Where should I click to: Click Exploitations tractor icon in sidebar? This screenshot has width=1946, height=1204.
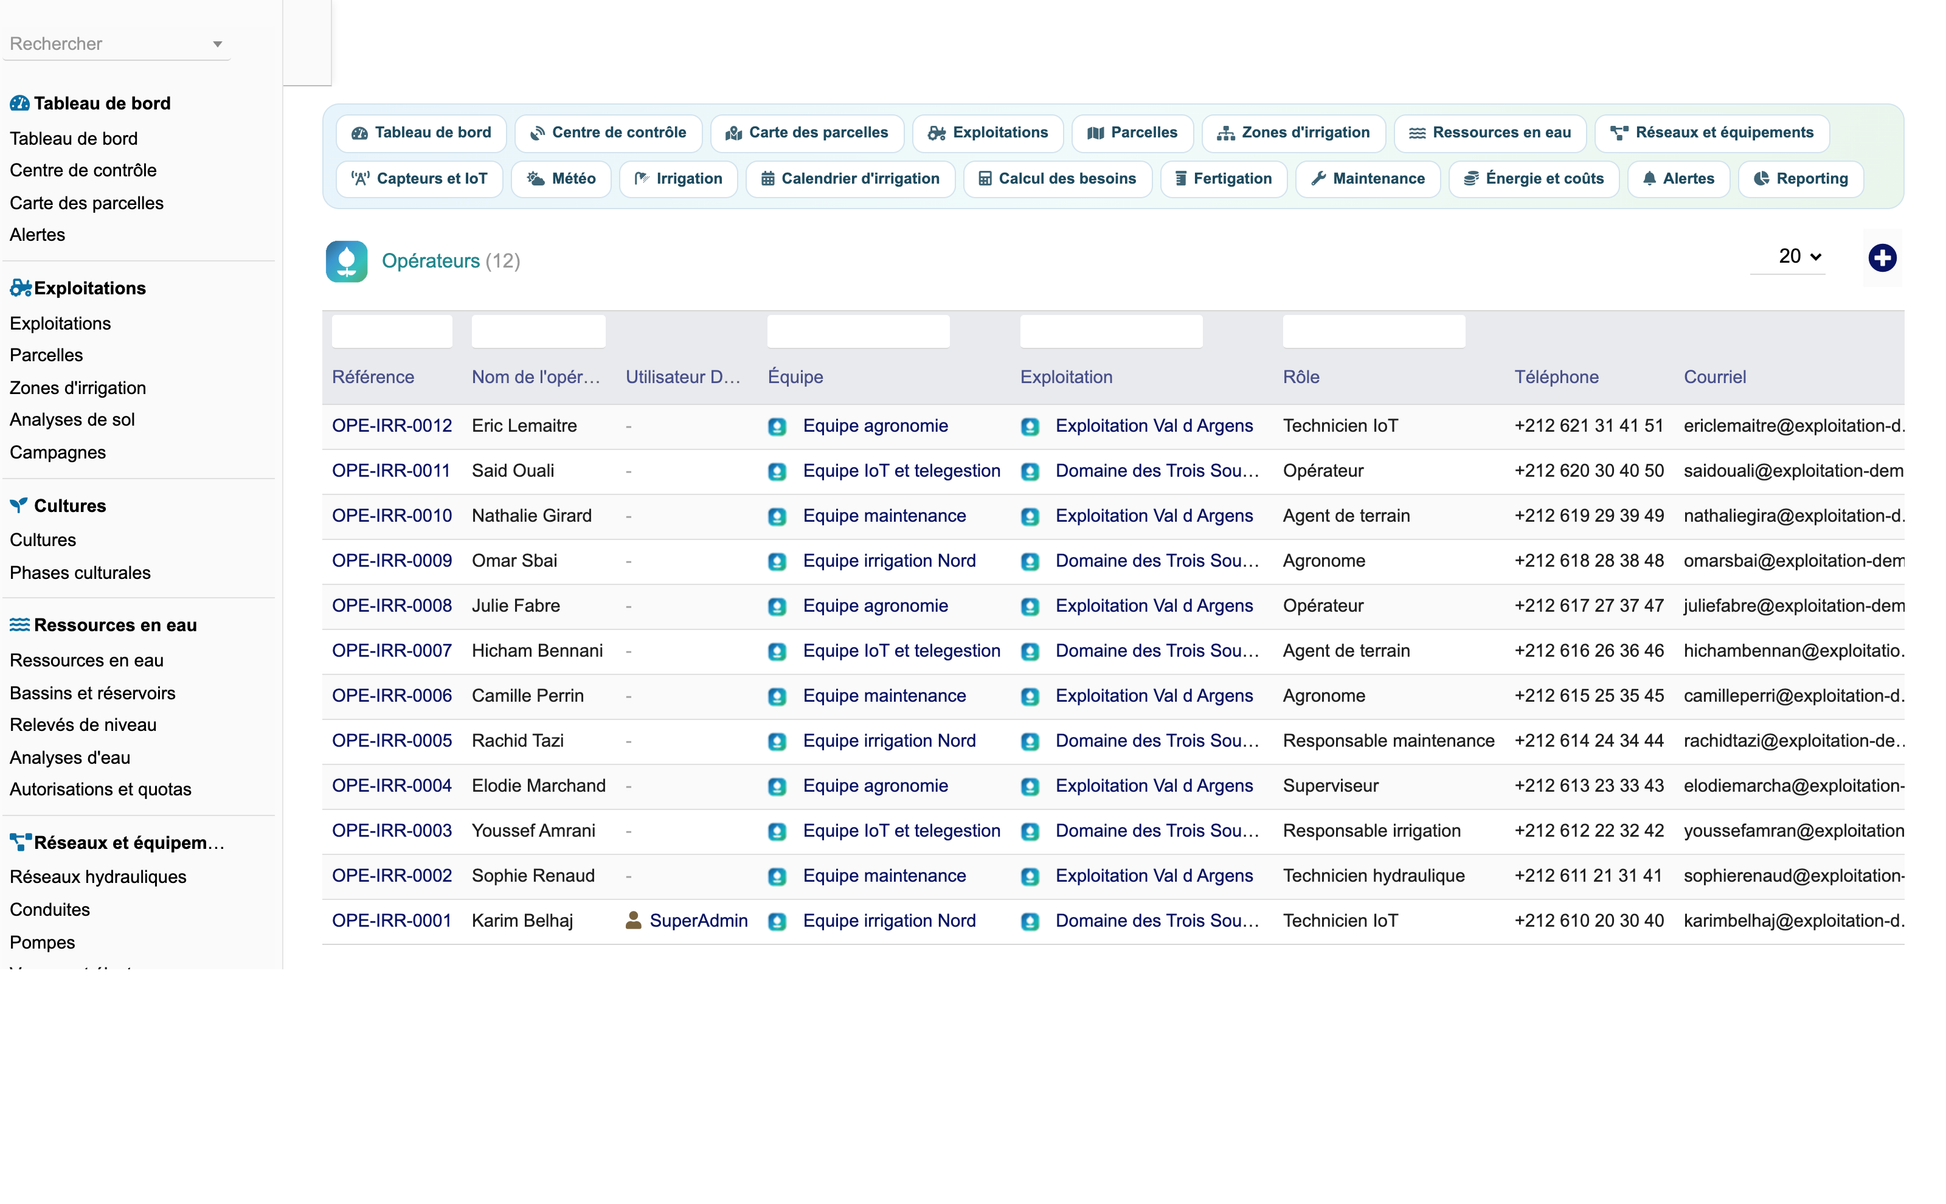coord(20,288)
